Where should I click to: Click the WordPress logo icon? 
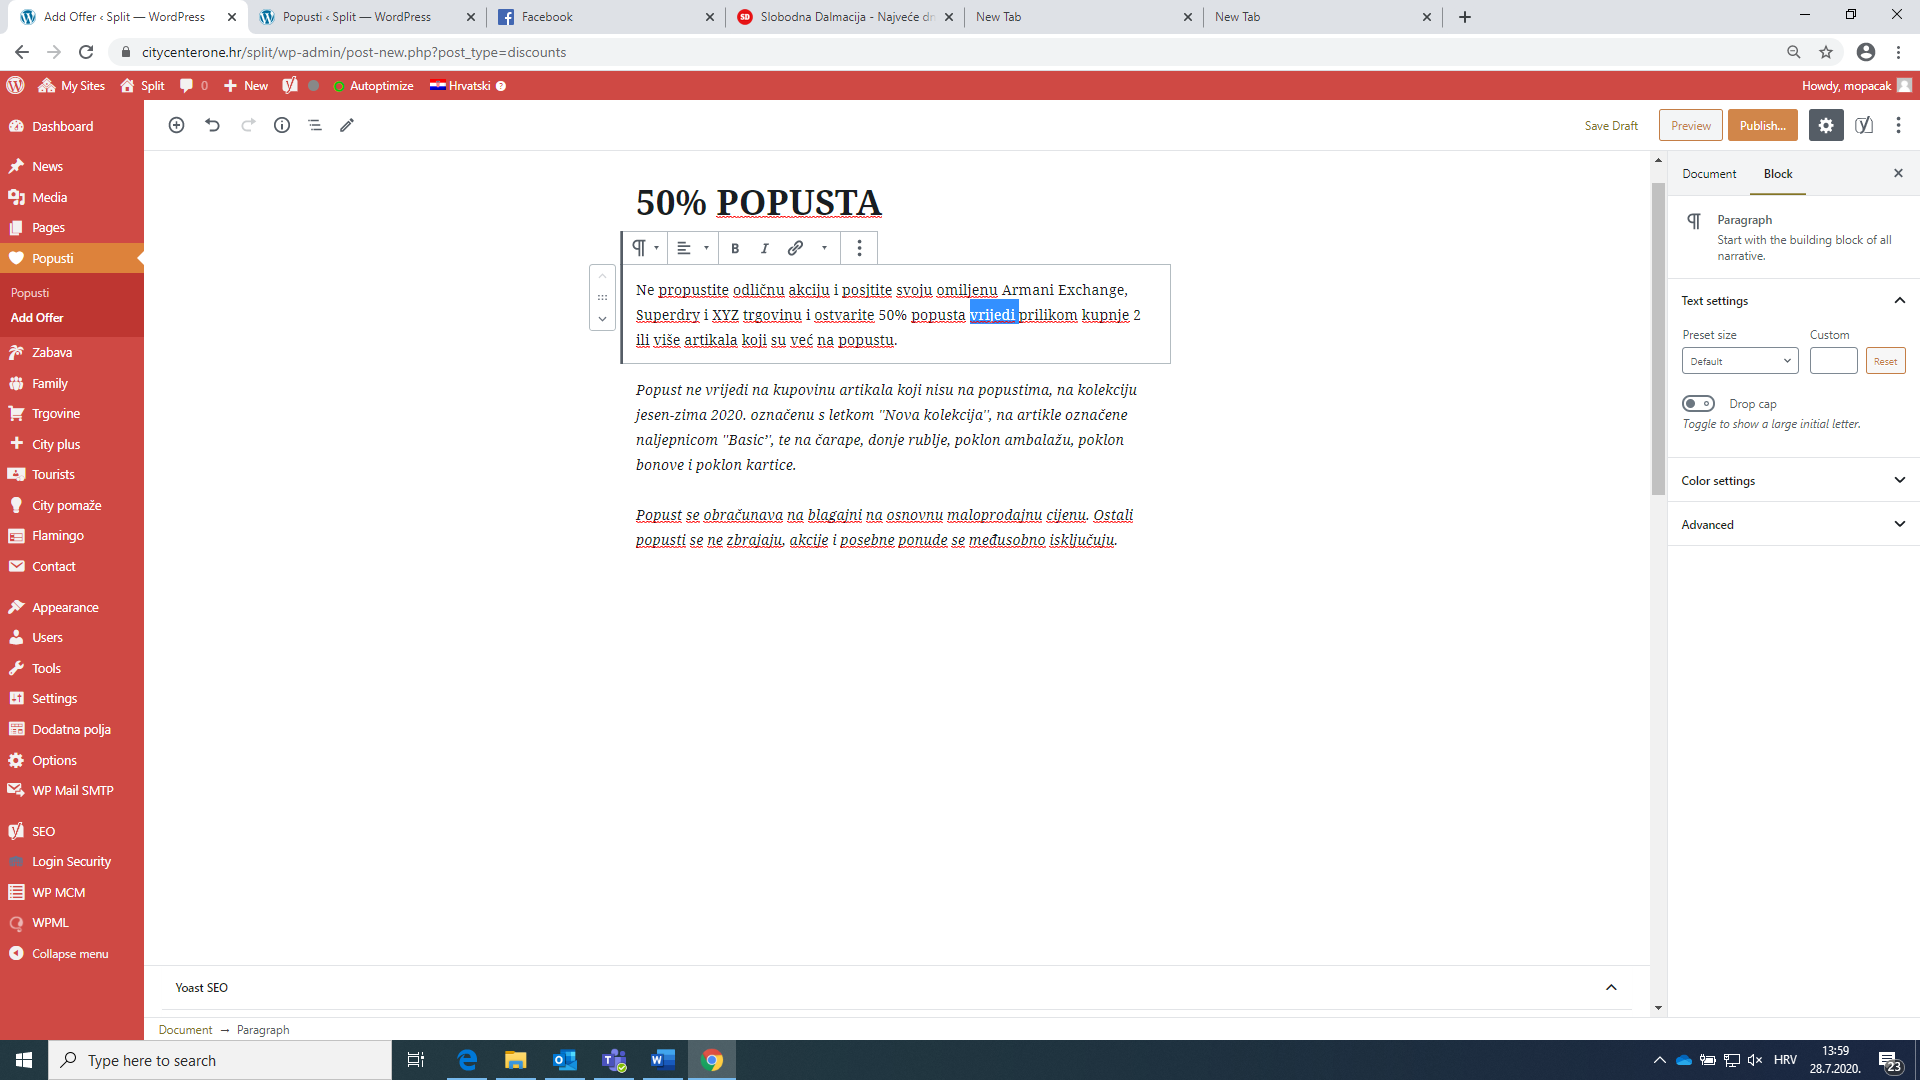15,86
